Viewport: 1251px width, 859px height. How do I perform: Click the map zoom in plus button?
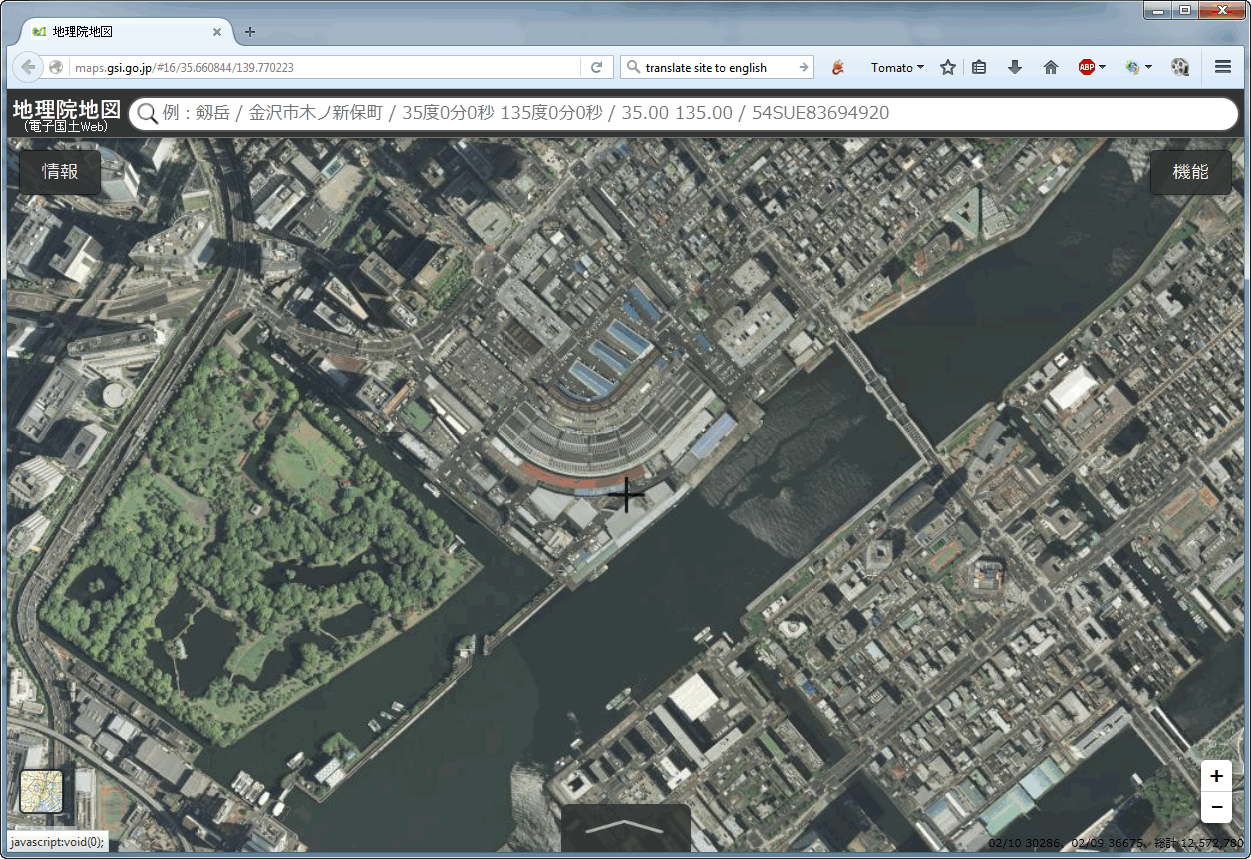[x=1216, y=776]
